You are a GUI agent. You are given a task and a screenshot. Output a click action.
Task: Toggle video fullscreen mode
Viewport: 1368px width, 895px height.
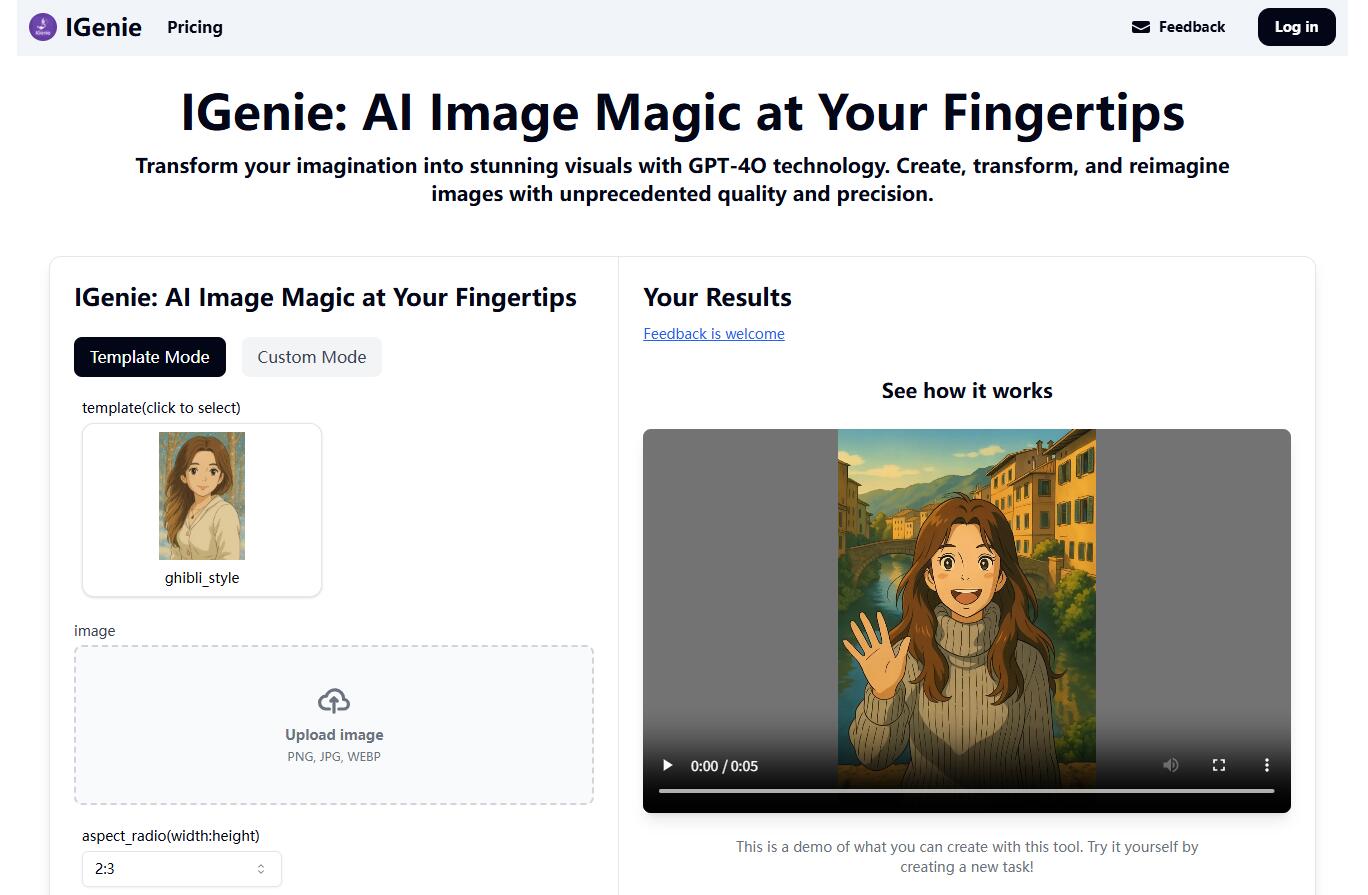coord(1219,765)
